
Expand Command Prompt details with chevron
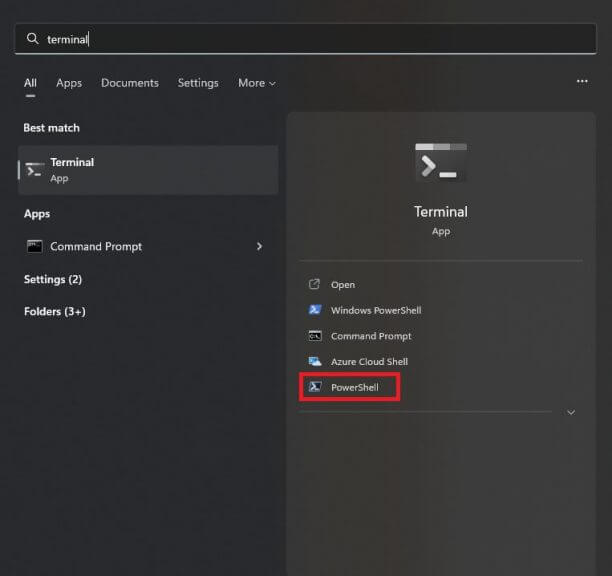pos(259,246)
